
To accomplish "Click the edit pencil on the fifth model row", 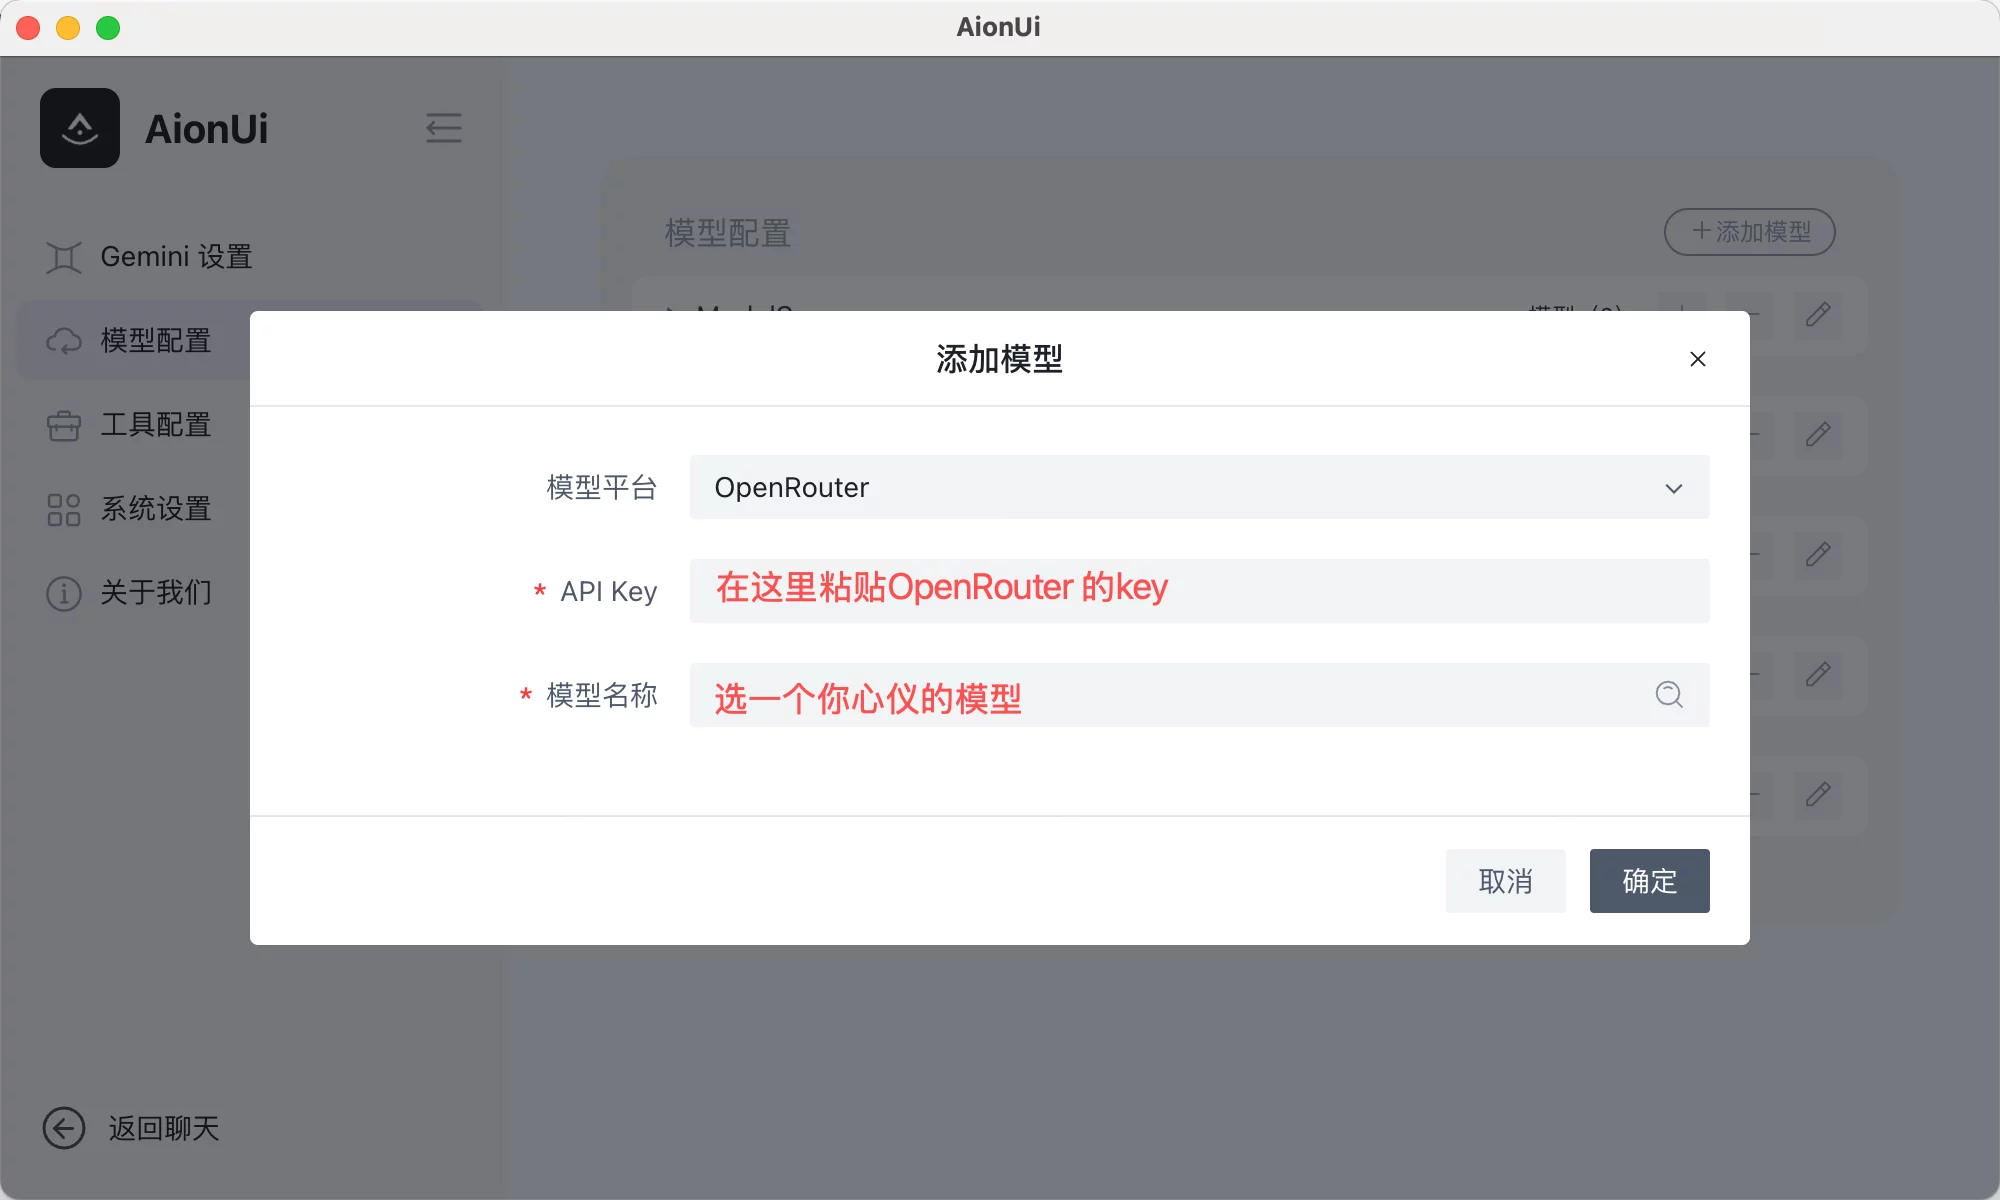I will [1818, 795].
